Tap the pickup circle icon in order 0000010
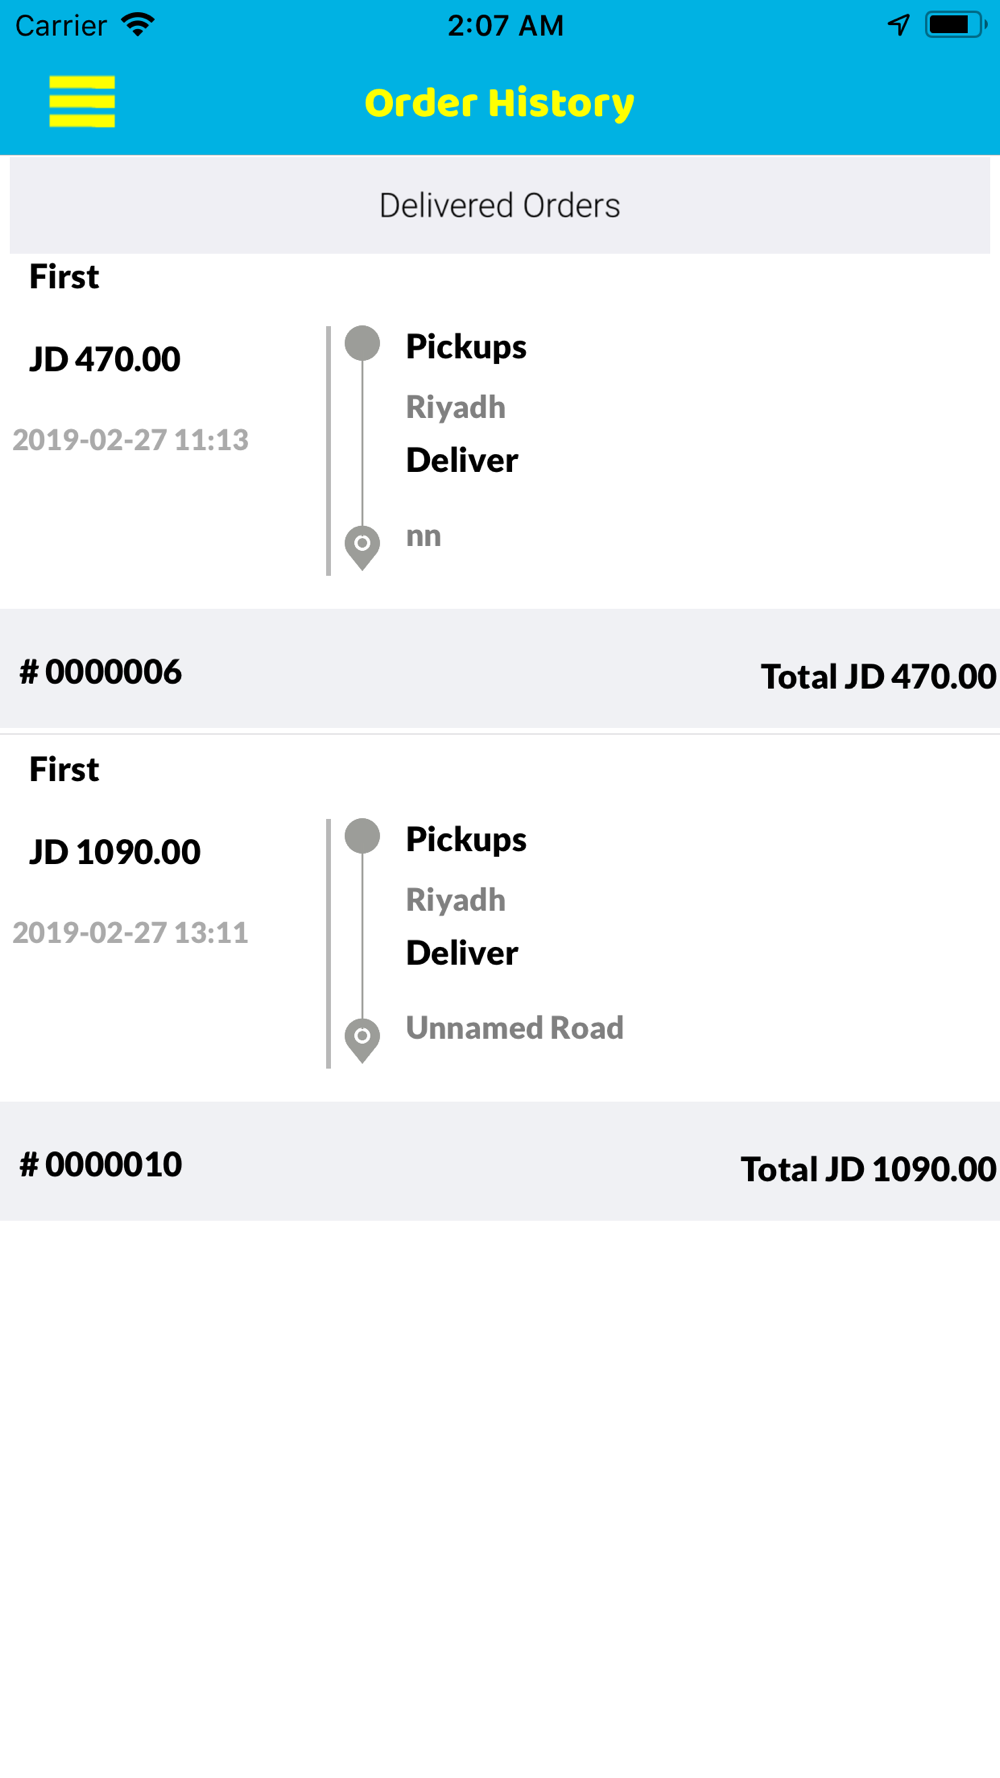The image size is (1000, 1778). (x=362, y=836)
